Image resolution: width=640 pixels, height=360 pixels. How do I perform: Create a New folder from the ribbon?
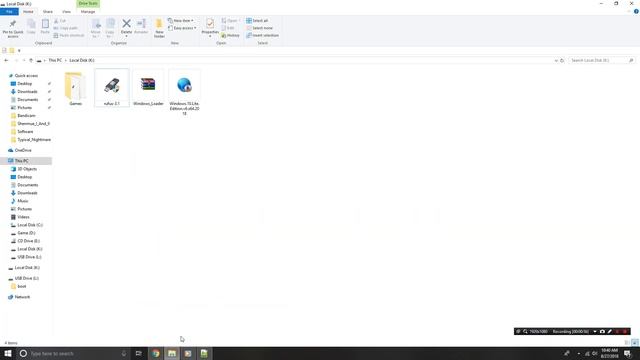click(x=159, y=28)
